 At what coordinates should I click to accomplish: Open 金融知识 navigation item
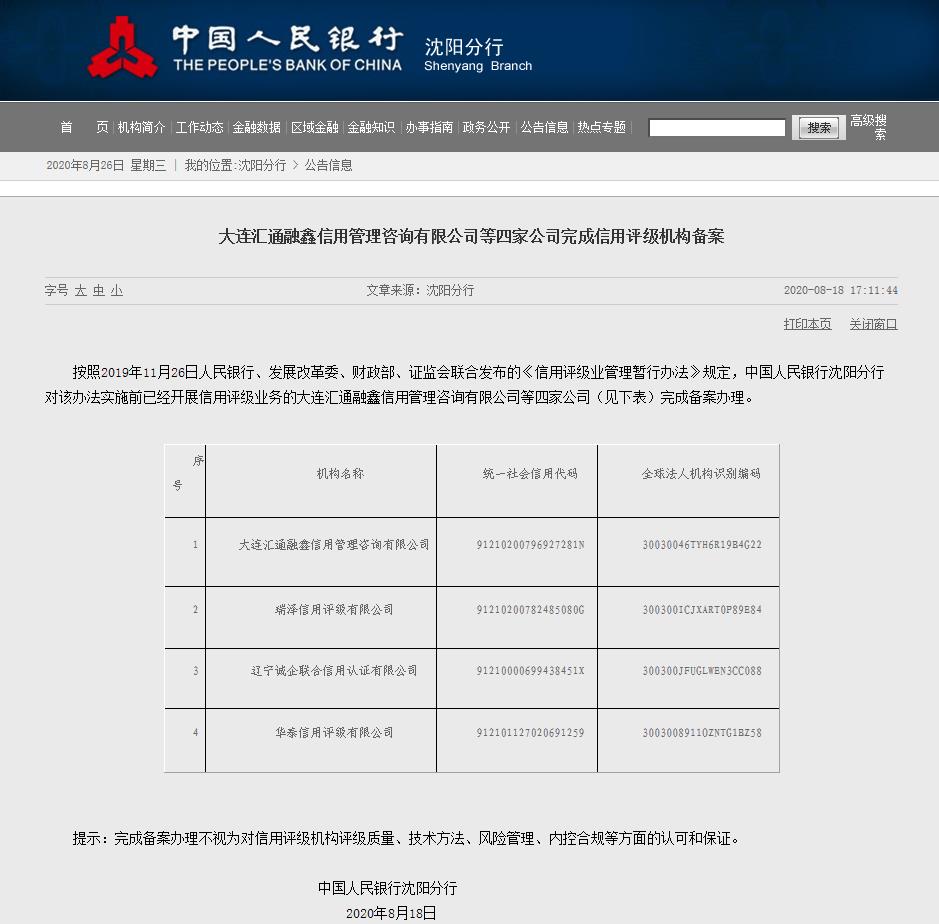(x=371, y=128)
